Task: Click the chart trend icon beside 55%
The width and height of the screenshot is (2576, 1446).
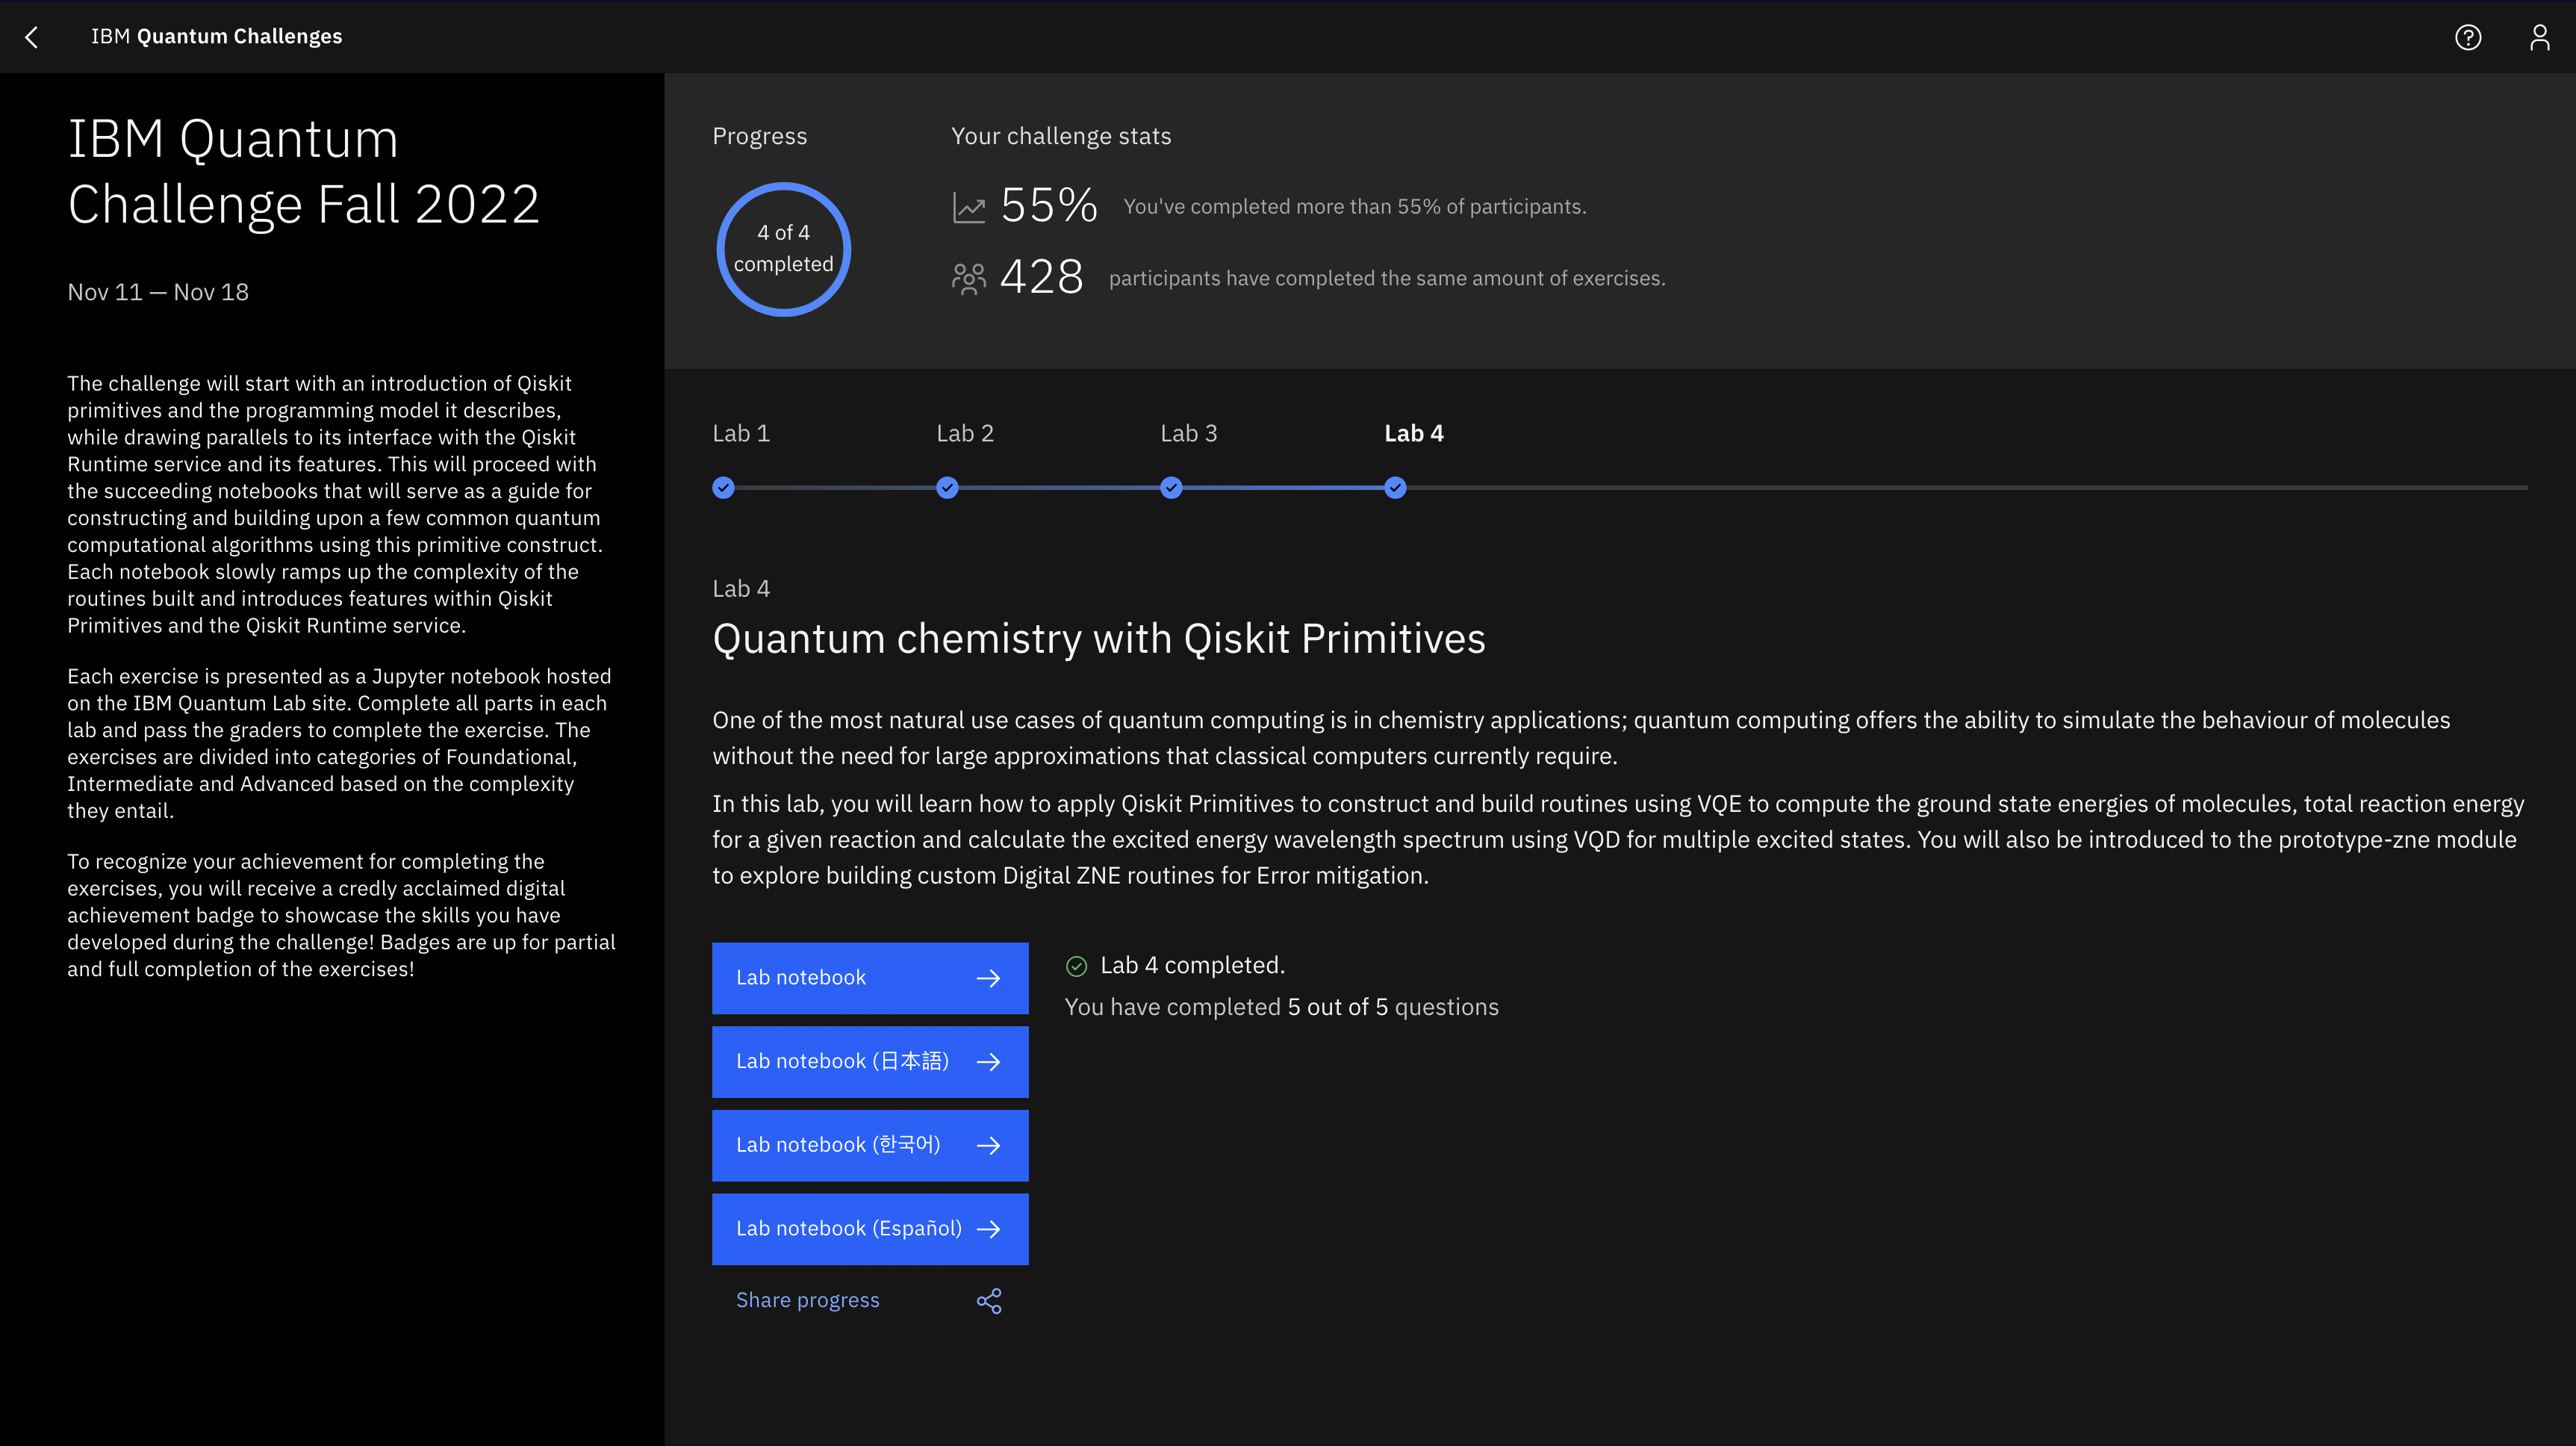Action: tap(969, 207)
